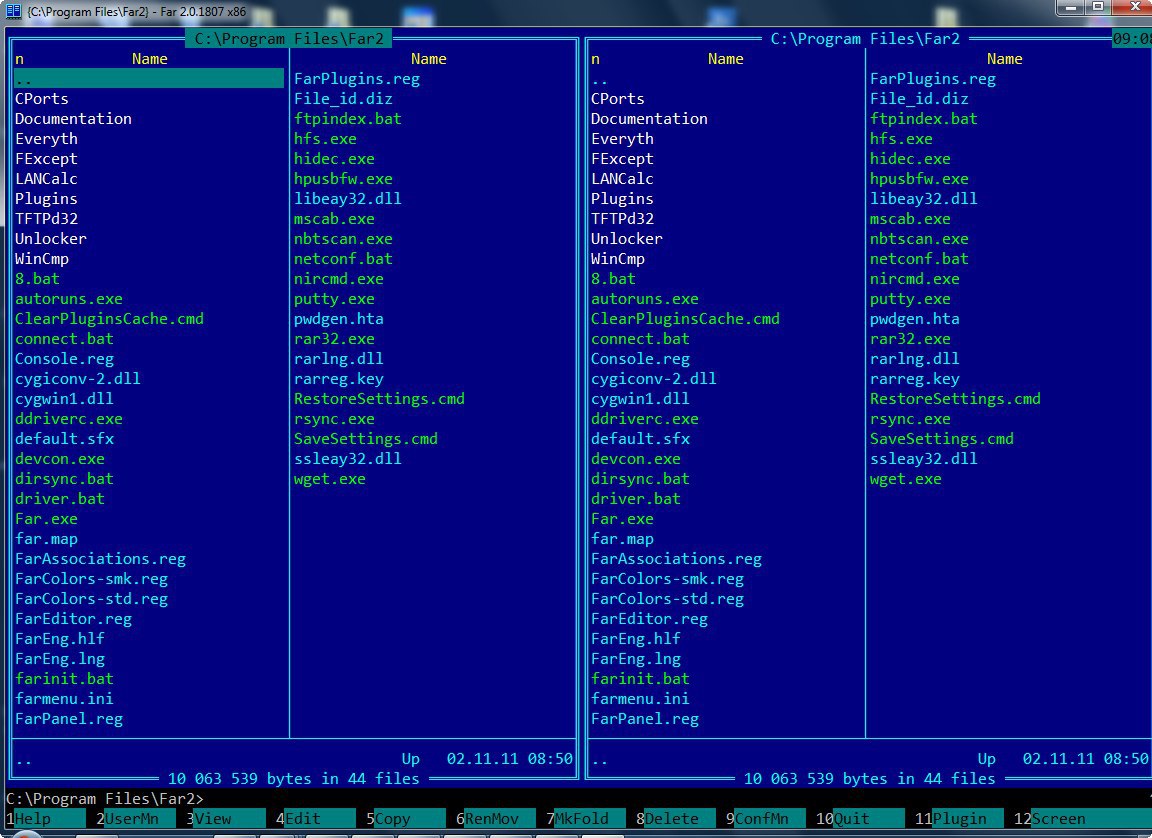Select WinCmp folder in left panel
The image size is (1152, 838).
(42, 259)
